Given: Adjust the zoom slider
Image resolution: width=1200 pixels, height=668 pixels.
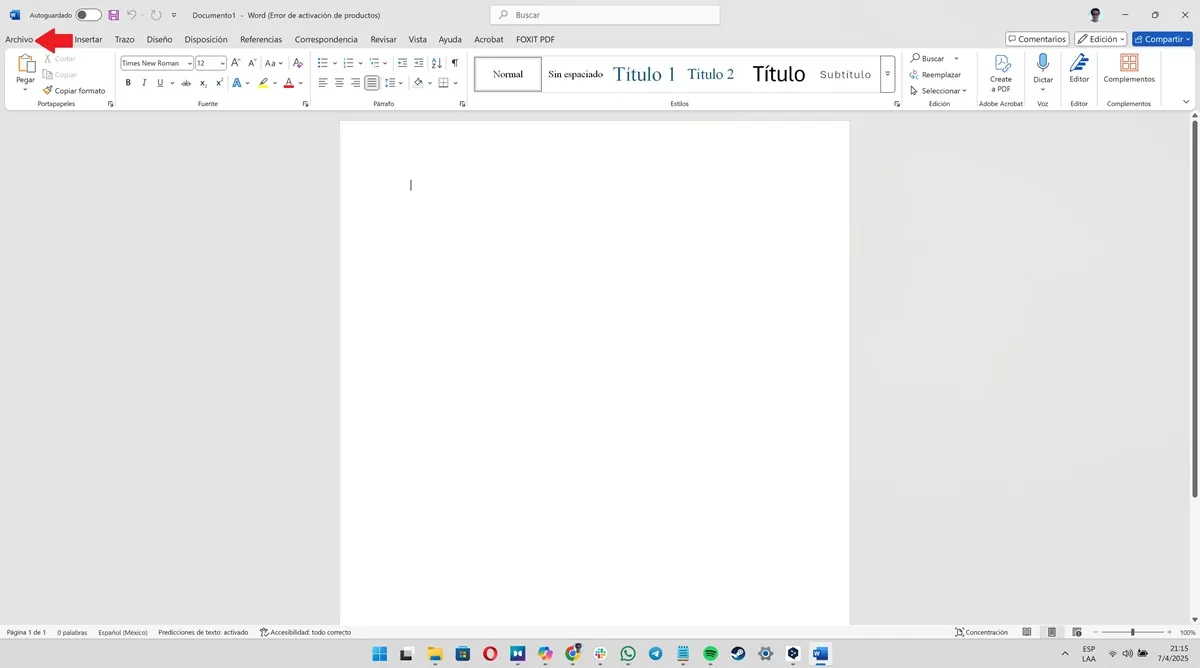Looking at the screenshot, I should [x=1132, y=632].
